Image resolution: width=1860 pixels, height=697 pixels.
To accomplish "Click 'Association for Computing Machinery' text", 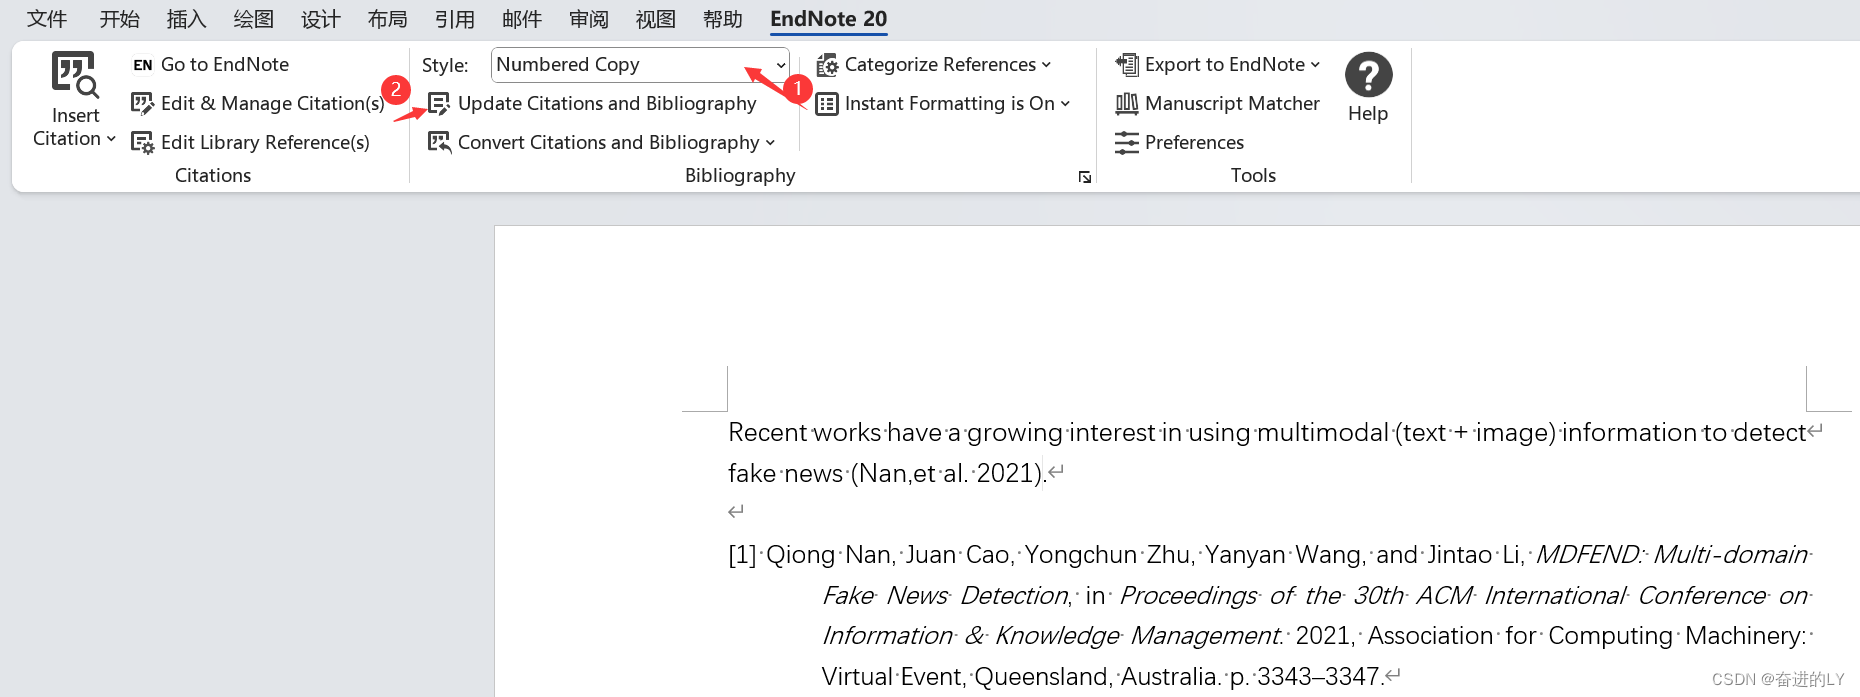I will [x=1586, y=636].
